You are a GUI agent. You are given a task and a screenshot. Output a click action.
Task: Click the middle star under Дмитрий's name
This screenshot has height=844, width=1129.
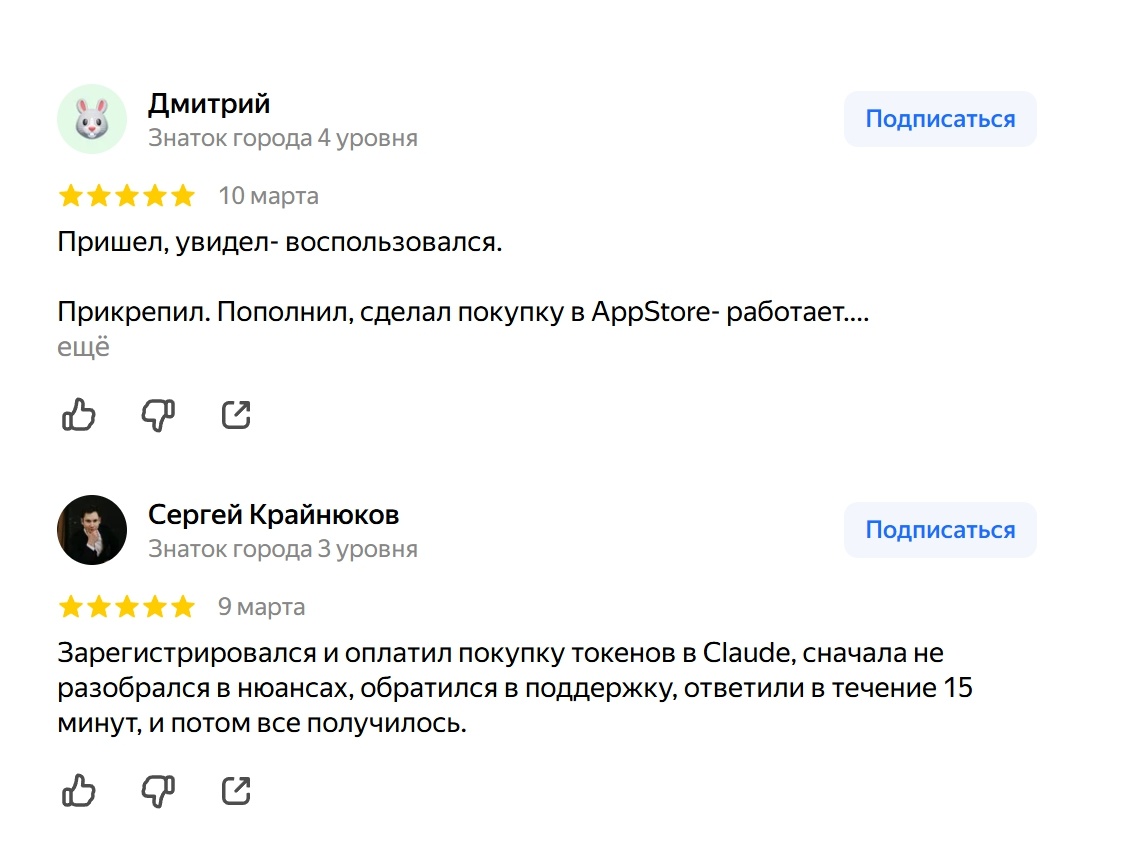(x=128, y=195)
